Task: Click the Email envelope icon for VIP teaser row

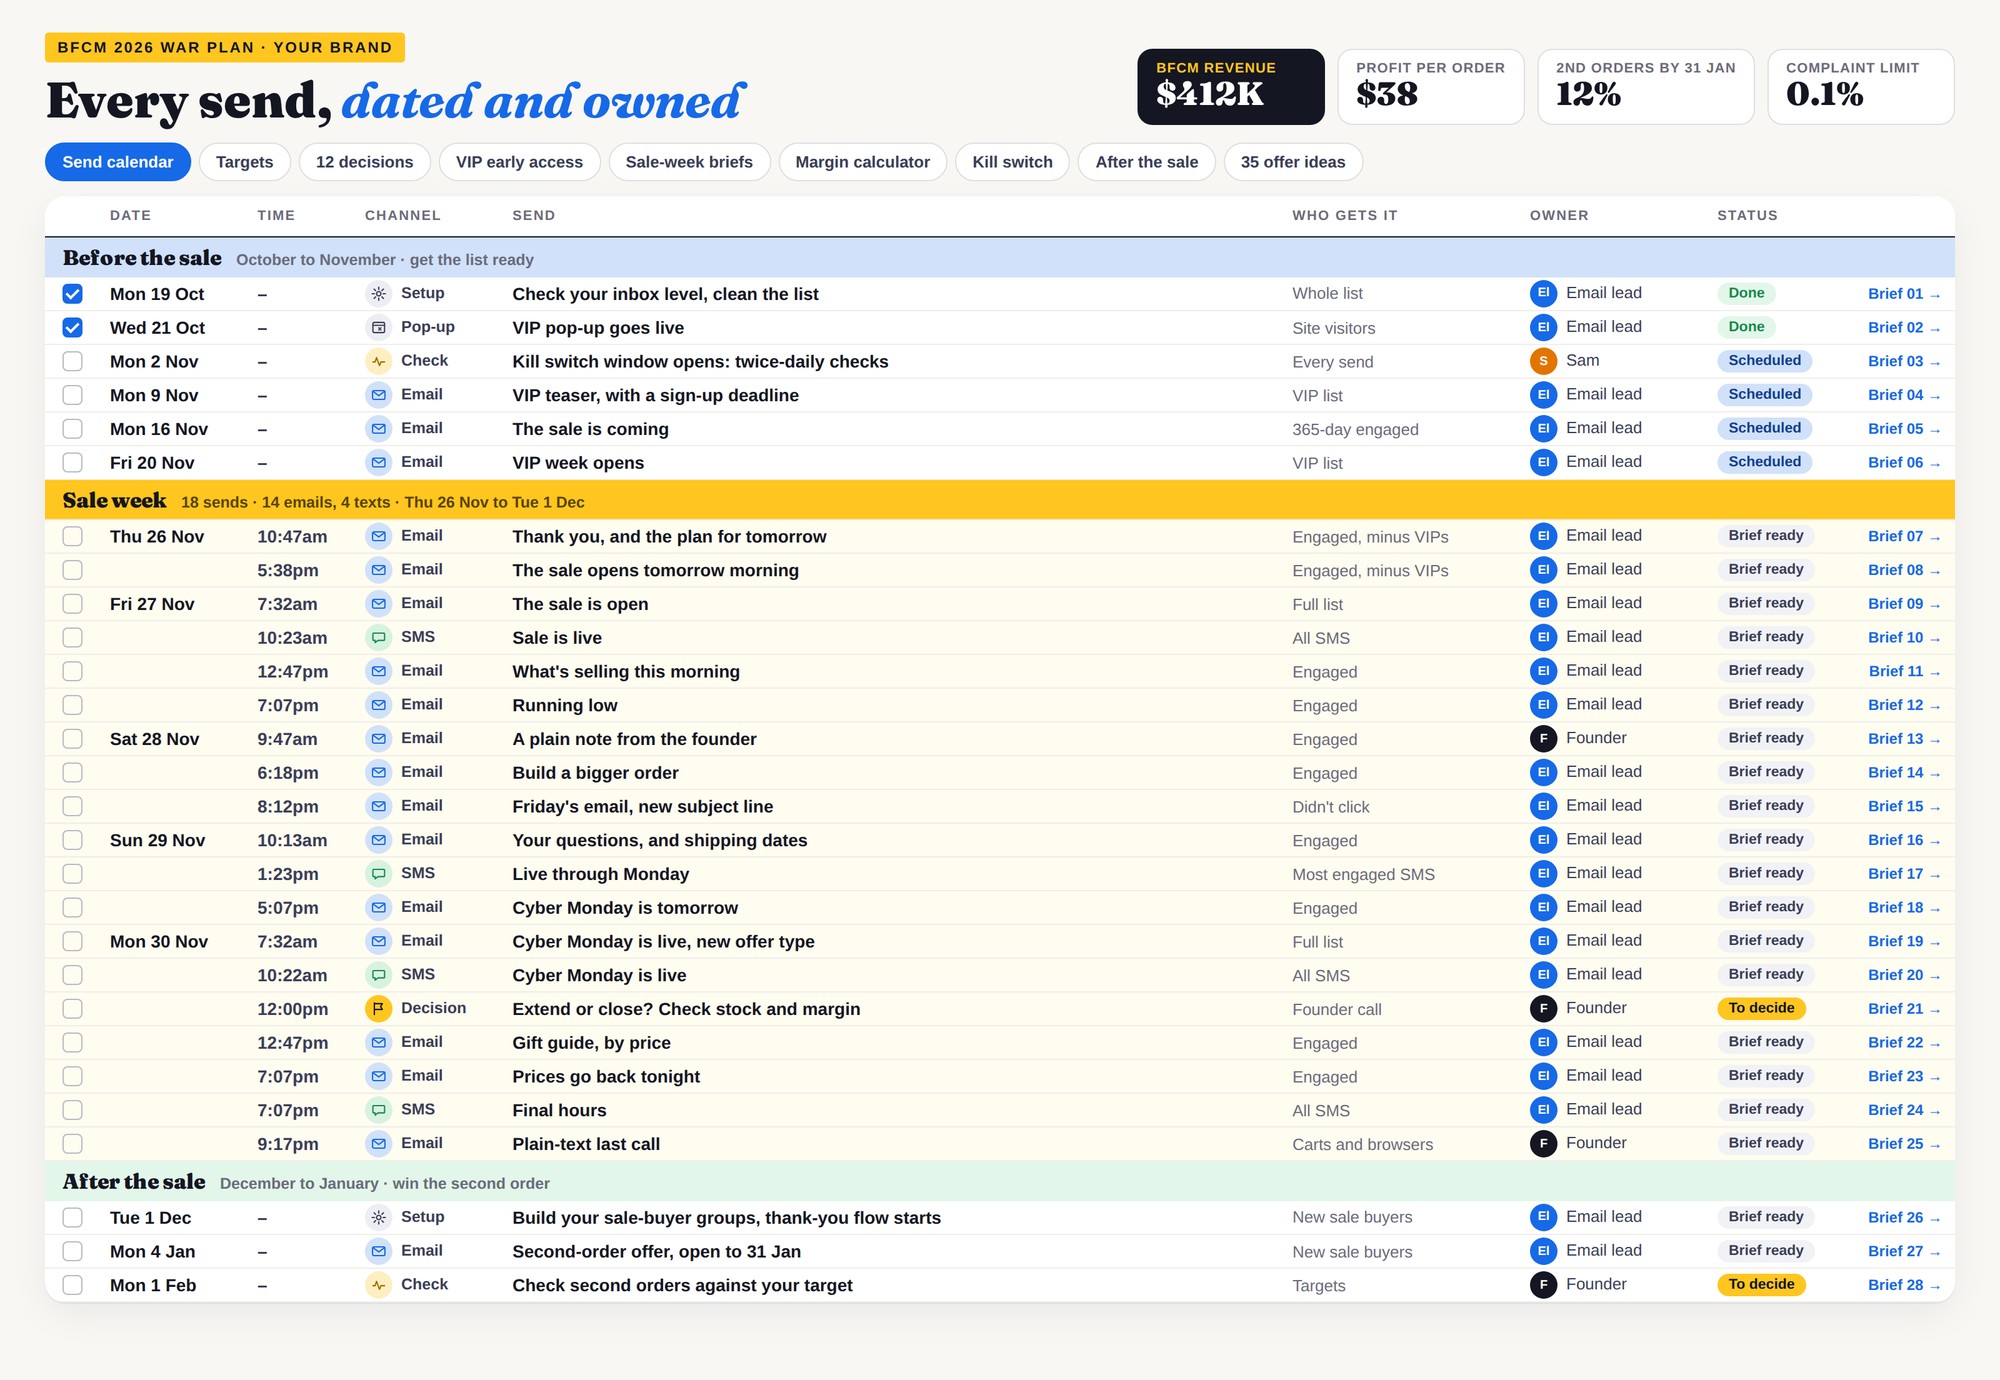Action: pyautogui.click(x=378, y=395)
